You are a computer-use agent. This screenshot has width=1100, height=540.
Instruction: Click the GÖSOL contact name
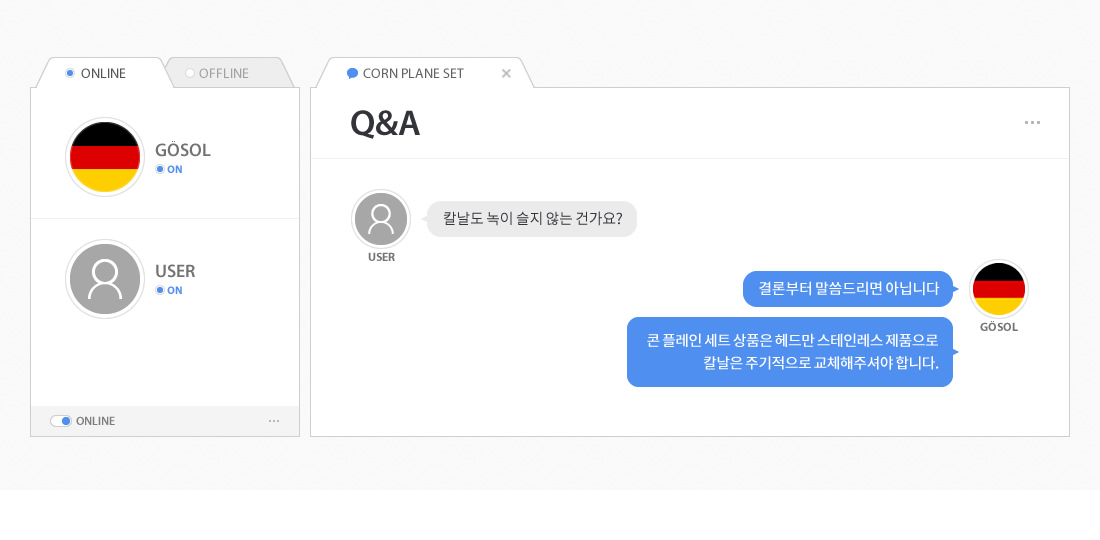(183, 150)
